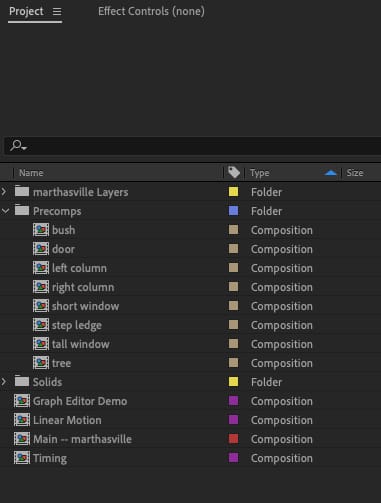Sort by the Size column header
Image resolution: width=381 pixels, height=503 pixels.
pos(355,173)
